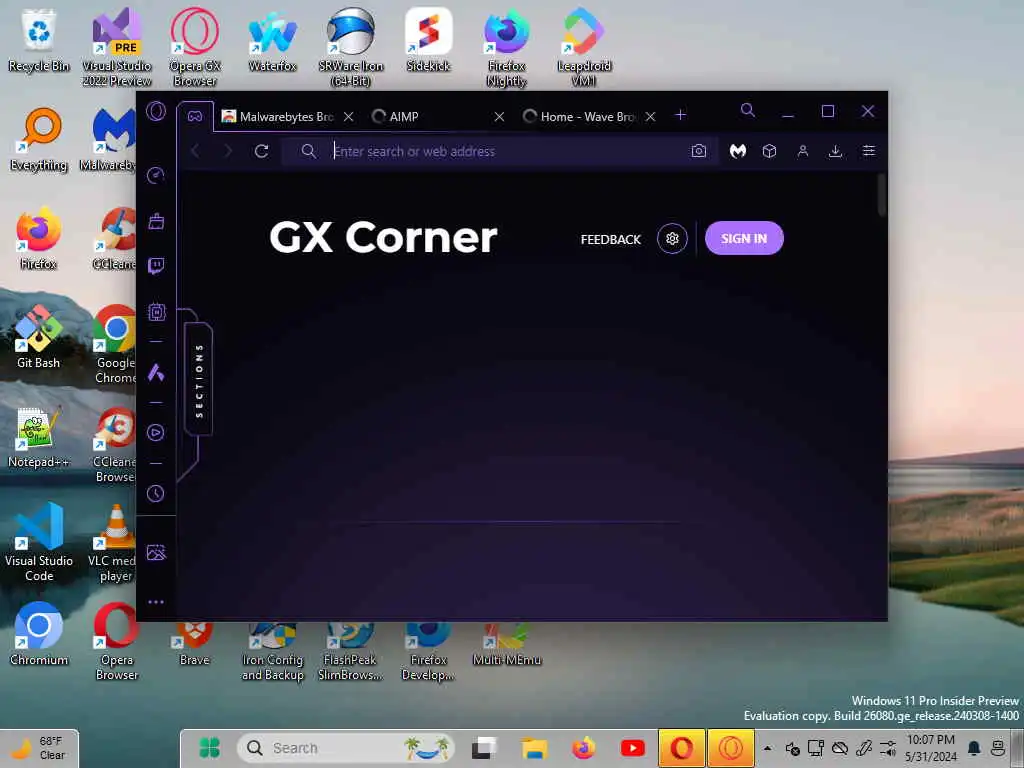The width and height of the screenshot is (1024, 768).
Task: Close the Wave Browser tab
Action: coord(650,117)
